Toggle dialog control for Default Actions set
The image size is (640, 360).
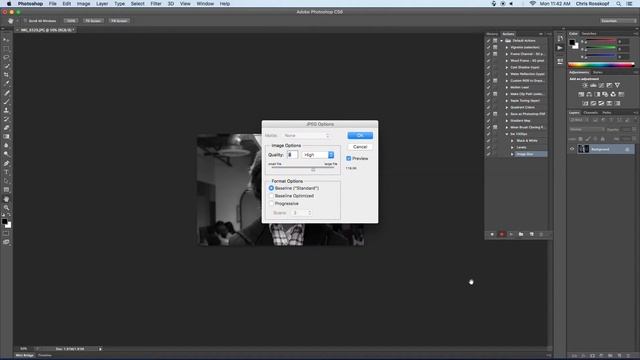495,41
